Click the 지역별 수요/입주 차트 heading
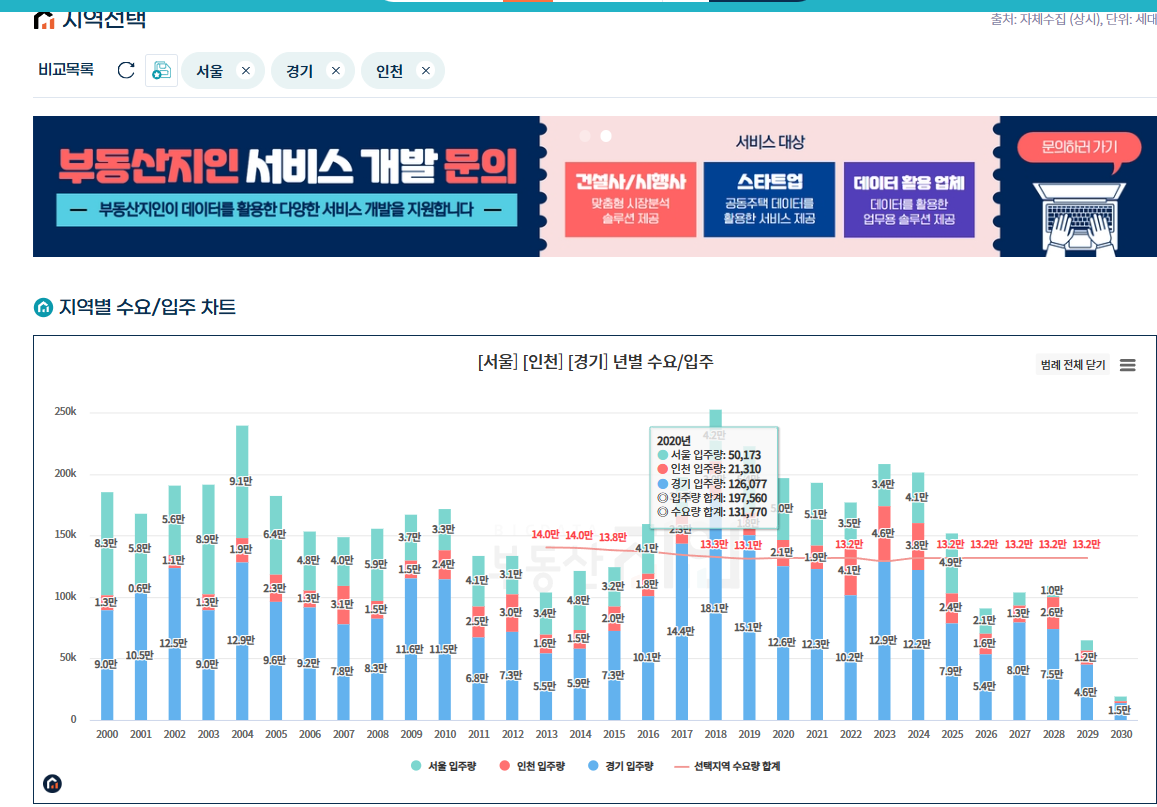1157x807 pixels. coord(147,307)
